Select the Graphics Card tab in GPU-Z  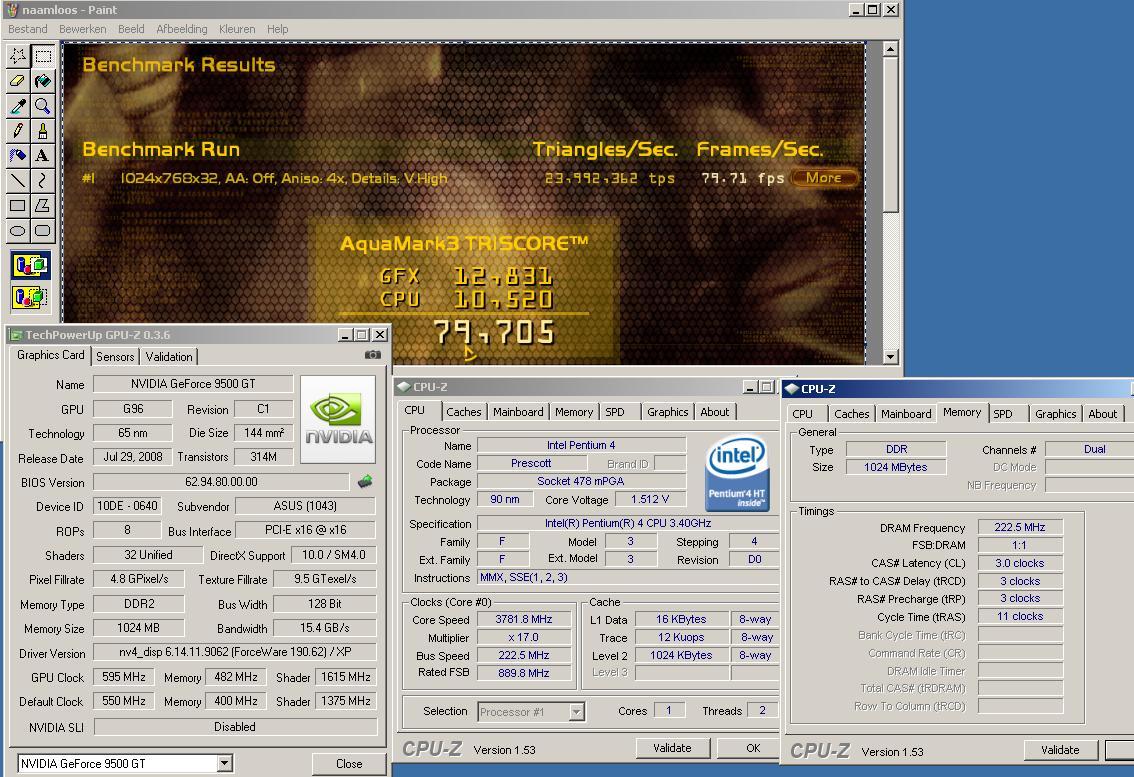[x=51, y=354]
